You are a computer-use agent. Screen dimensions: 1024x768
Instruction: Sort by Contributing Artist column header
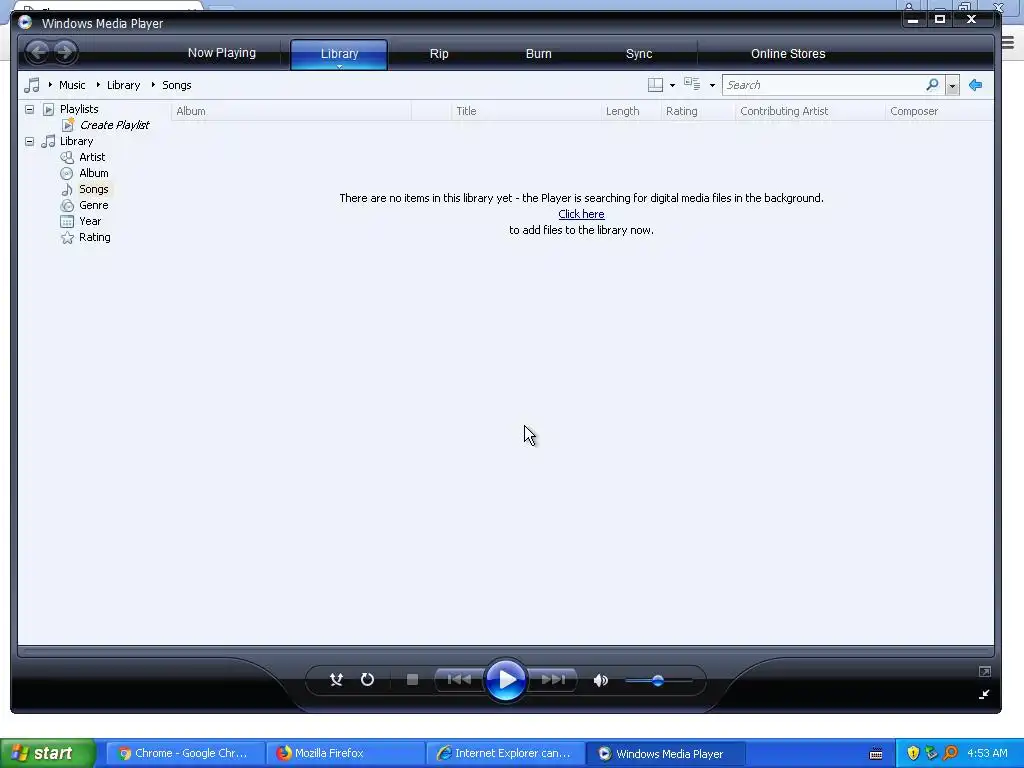[810, 111]
